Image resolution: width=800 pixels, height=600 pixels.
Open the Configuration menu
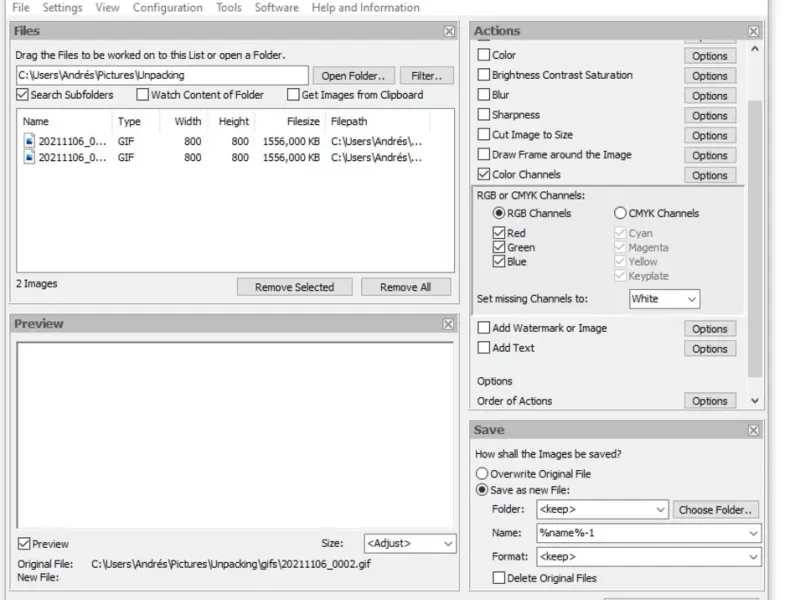click(167, 8)
